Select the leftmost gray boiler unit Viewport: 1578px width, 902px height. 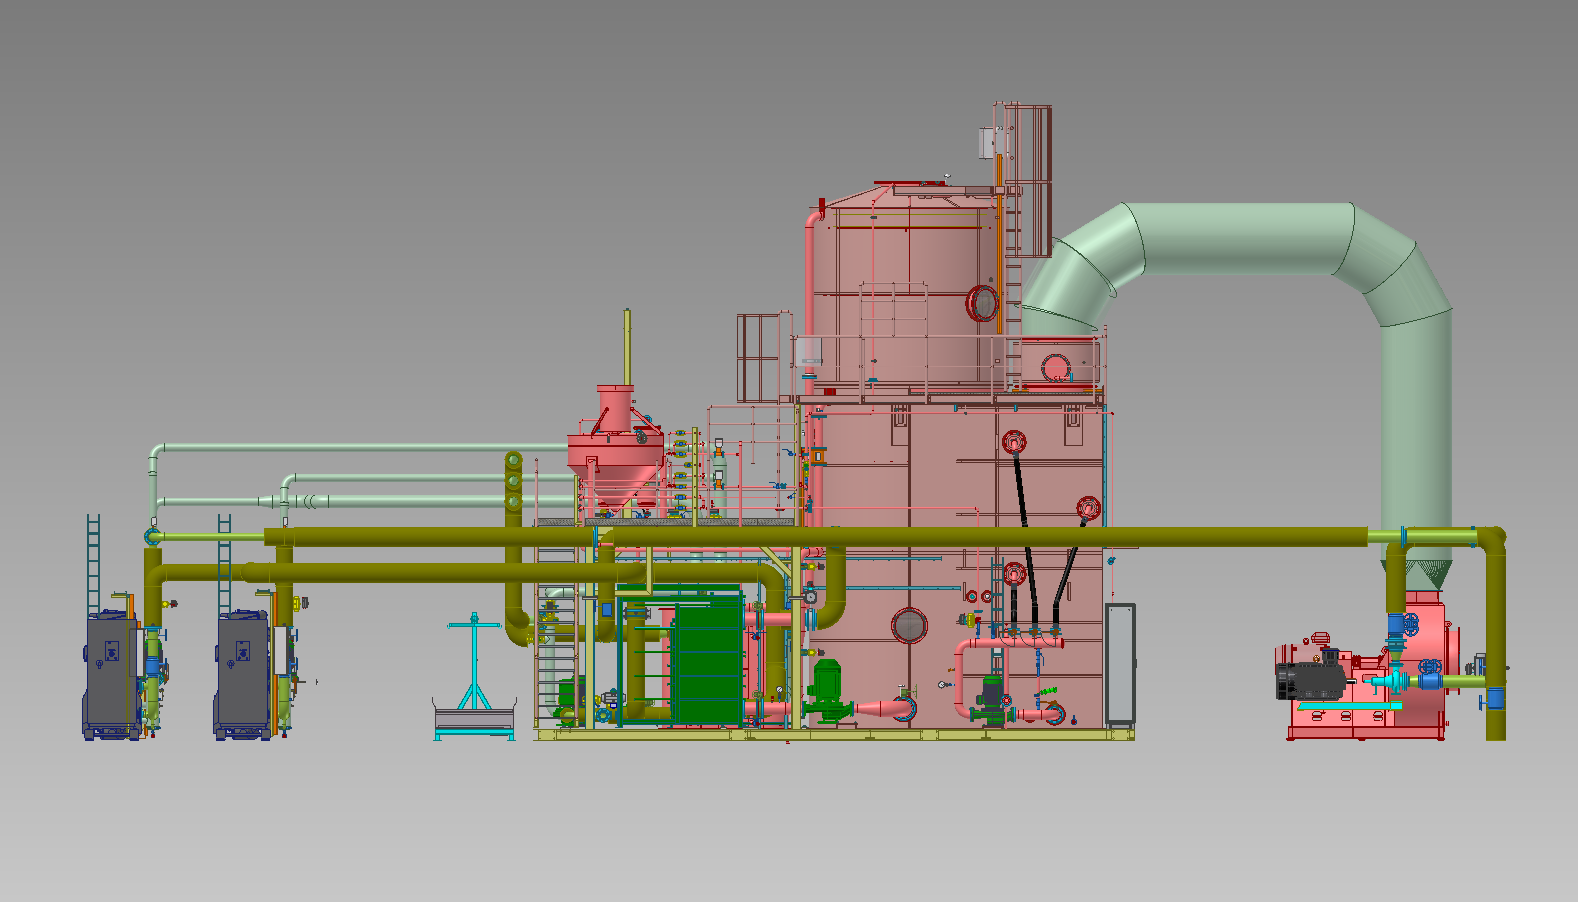[x=111, y=675]
